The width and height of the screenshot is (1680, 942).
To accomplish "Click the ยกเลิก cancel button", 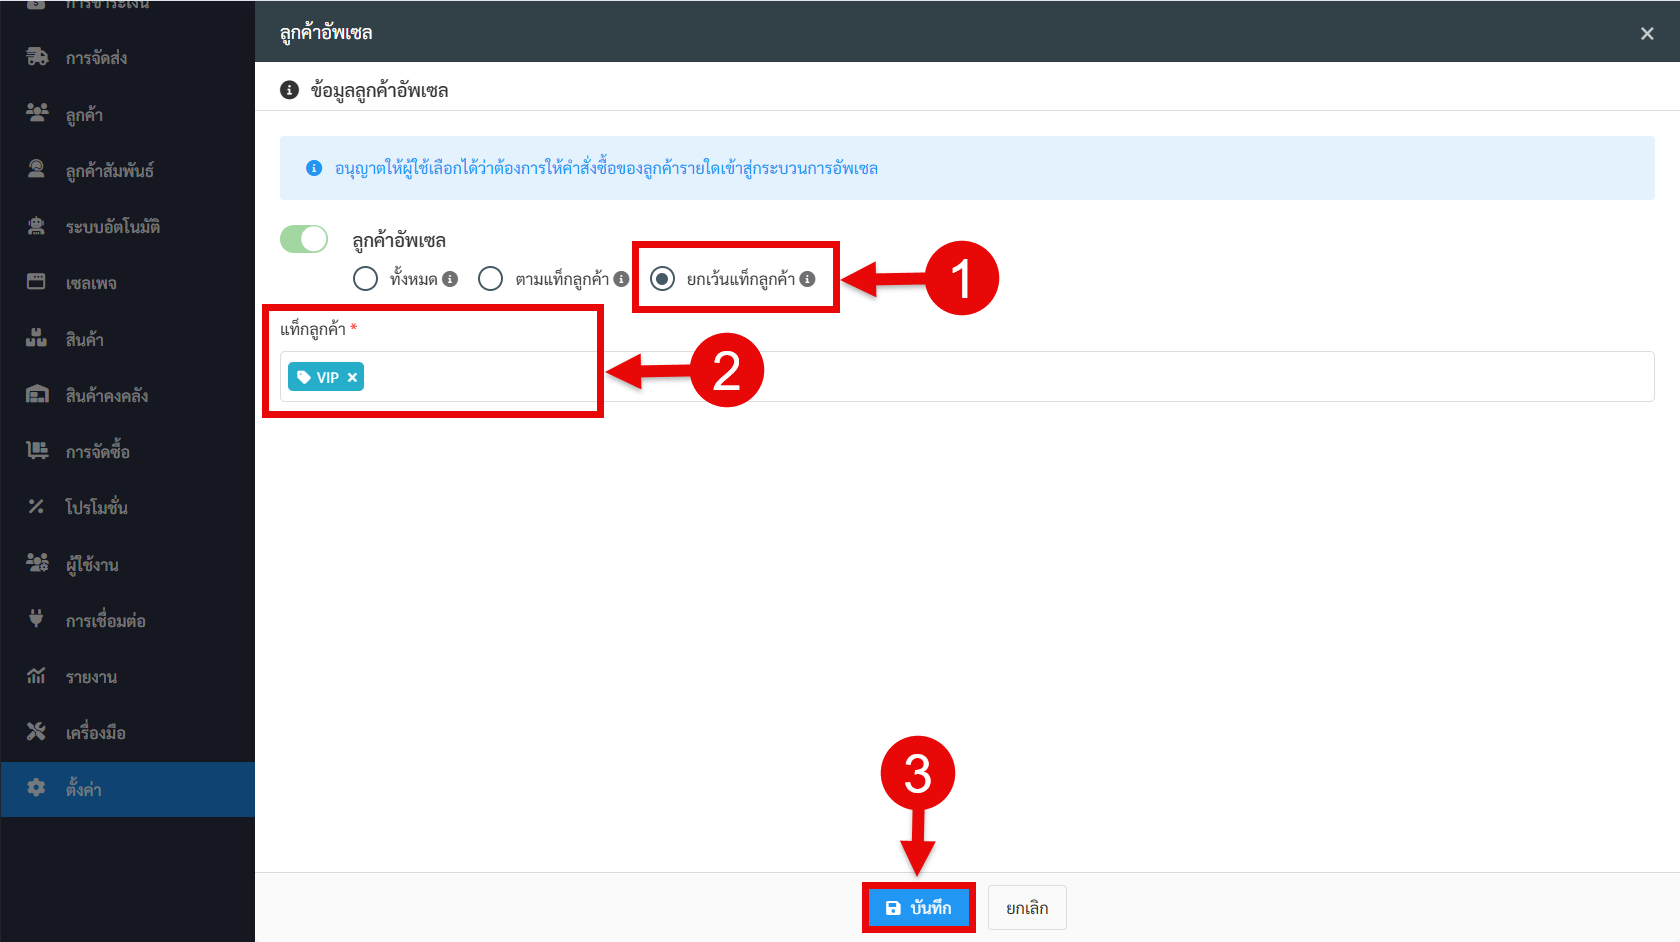I will (1027, 908).
